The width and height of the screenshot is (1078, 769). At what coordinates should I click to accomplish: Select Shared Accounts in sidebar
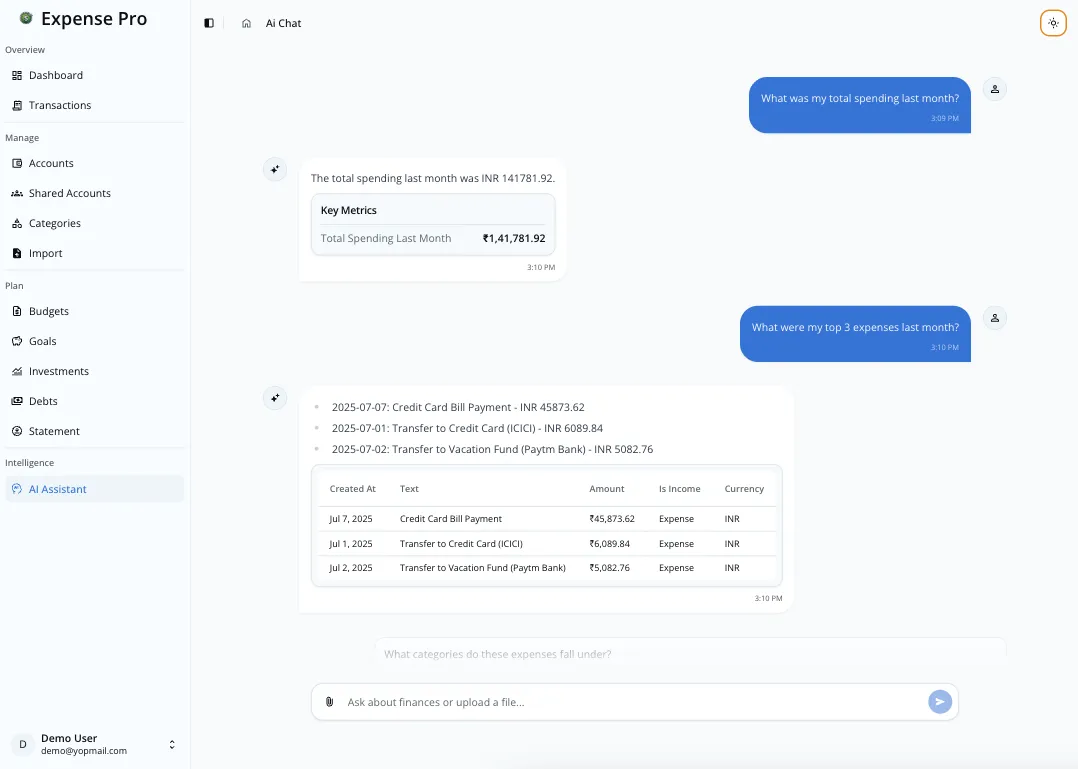95,193
